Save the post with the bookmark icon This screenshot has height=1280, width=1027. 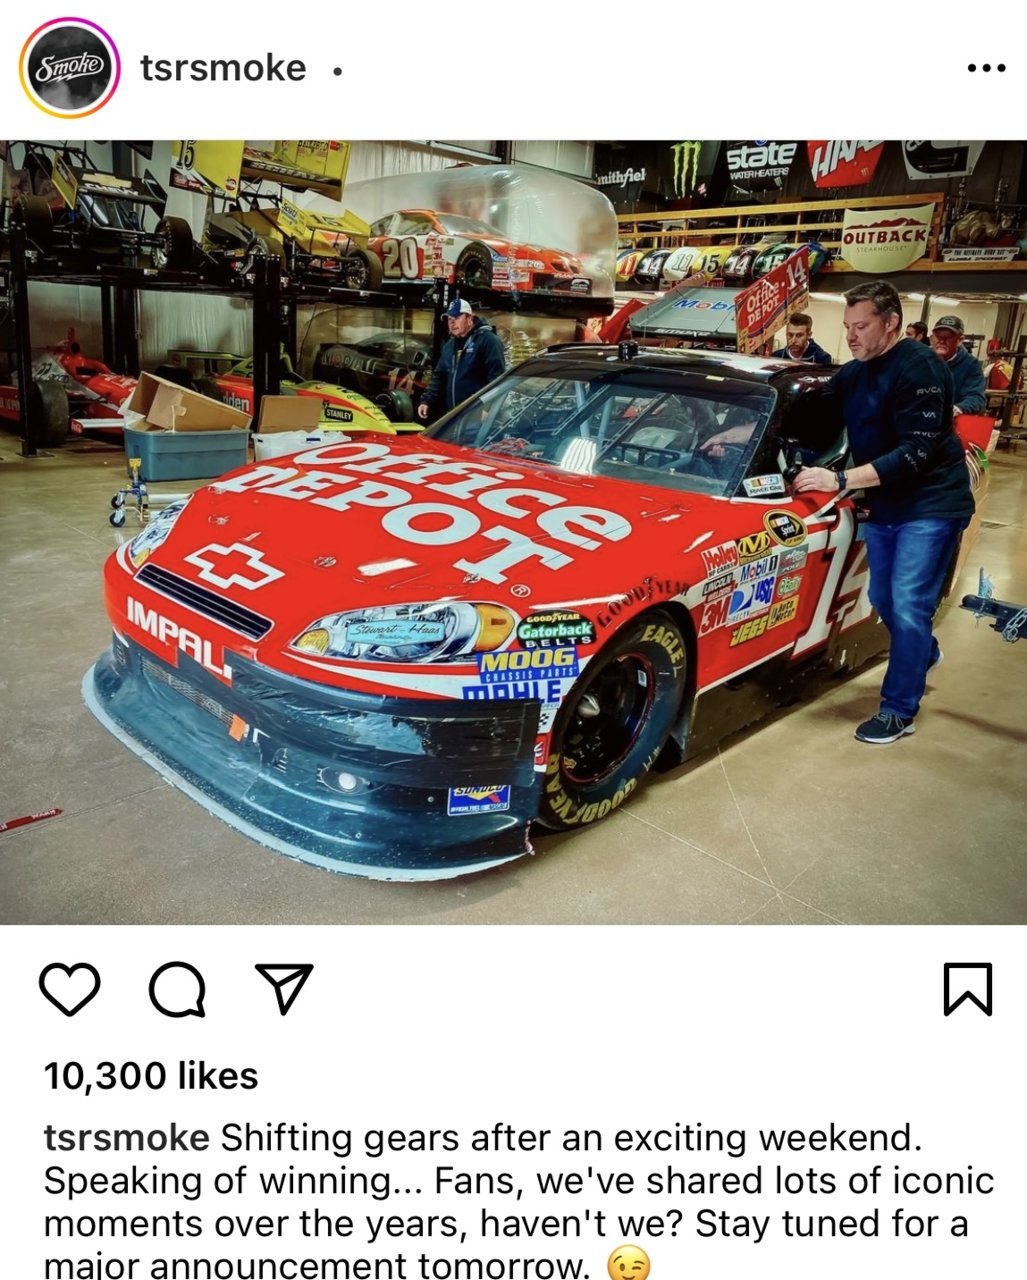pos(967,988)
